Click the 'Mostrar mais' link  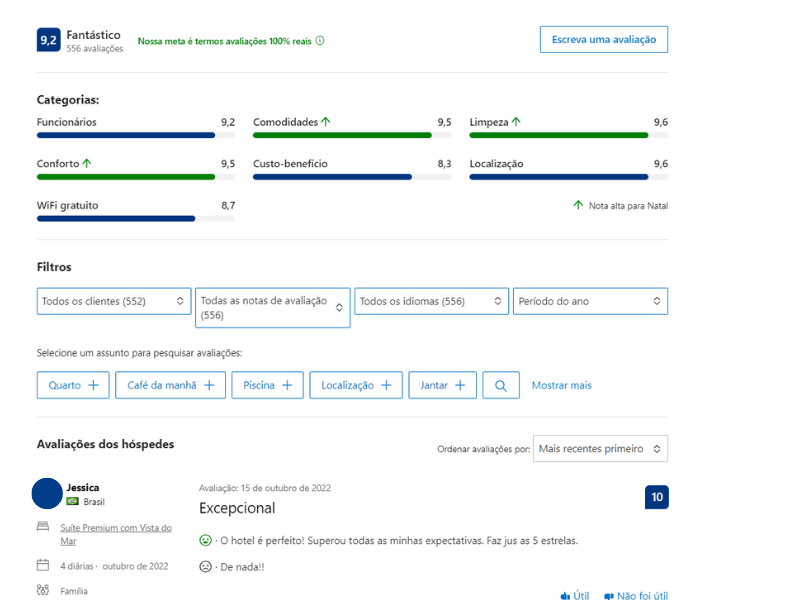[561, 385]
